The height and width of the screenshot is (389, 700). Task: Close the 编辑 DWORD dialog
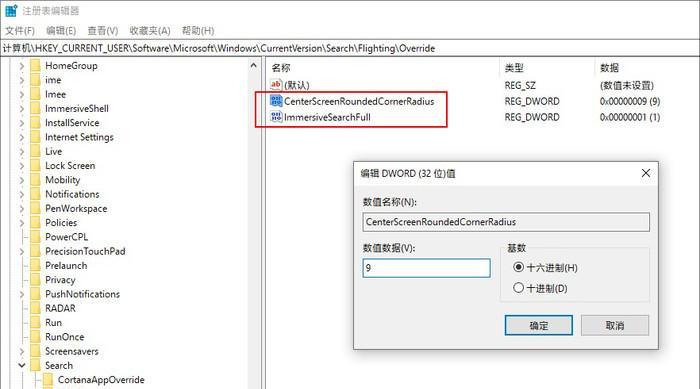[646, 173]
